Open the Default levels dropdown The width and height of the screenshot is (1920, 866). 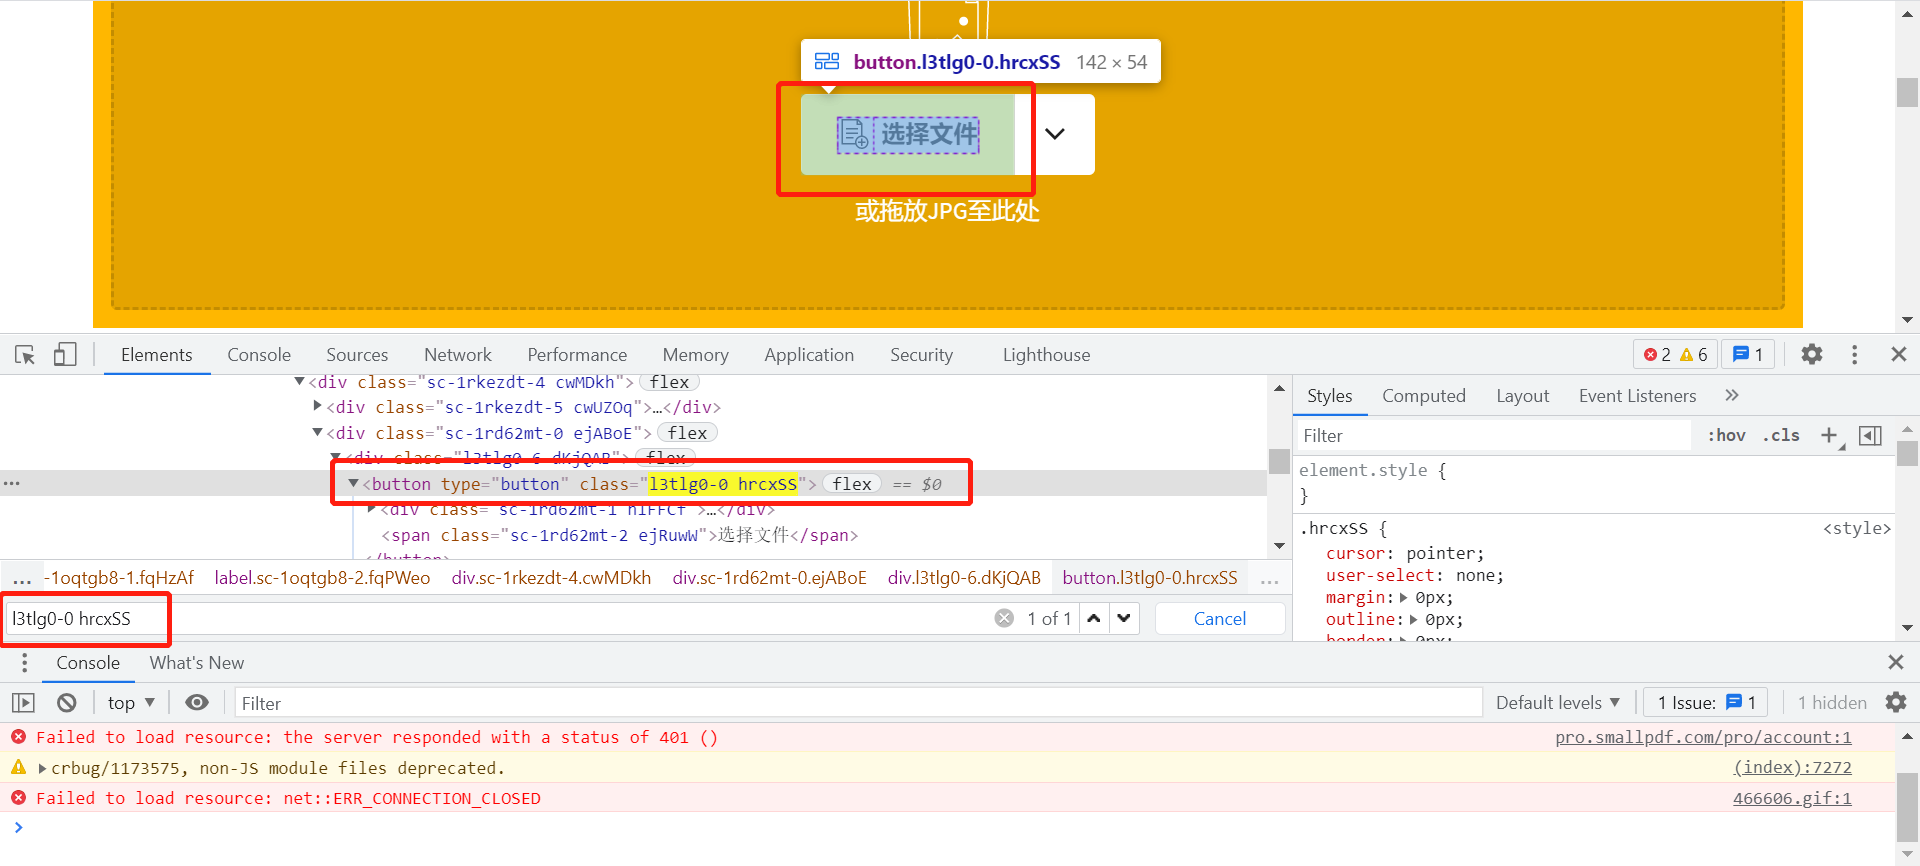[1557, 703]
